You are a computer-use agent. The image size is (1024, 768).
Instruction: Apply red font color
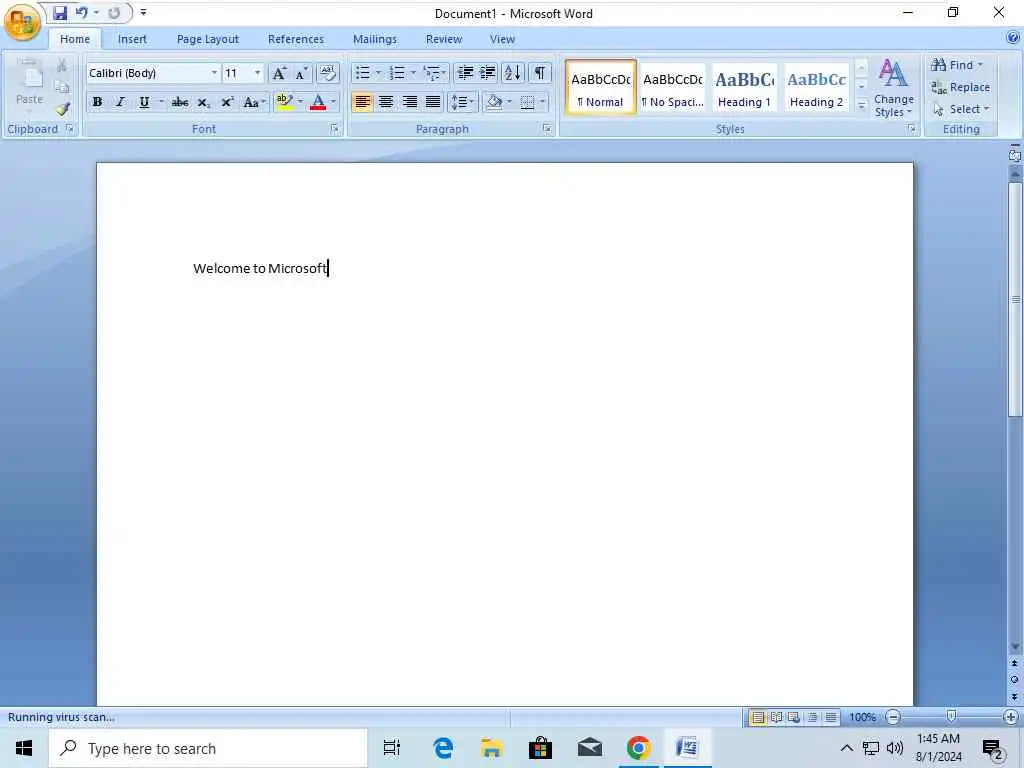318,102
